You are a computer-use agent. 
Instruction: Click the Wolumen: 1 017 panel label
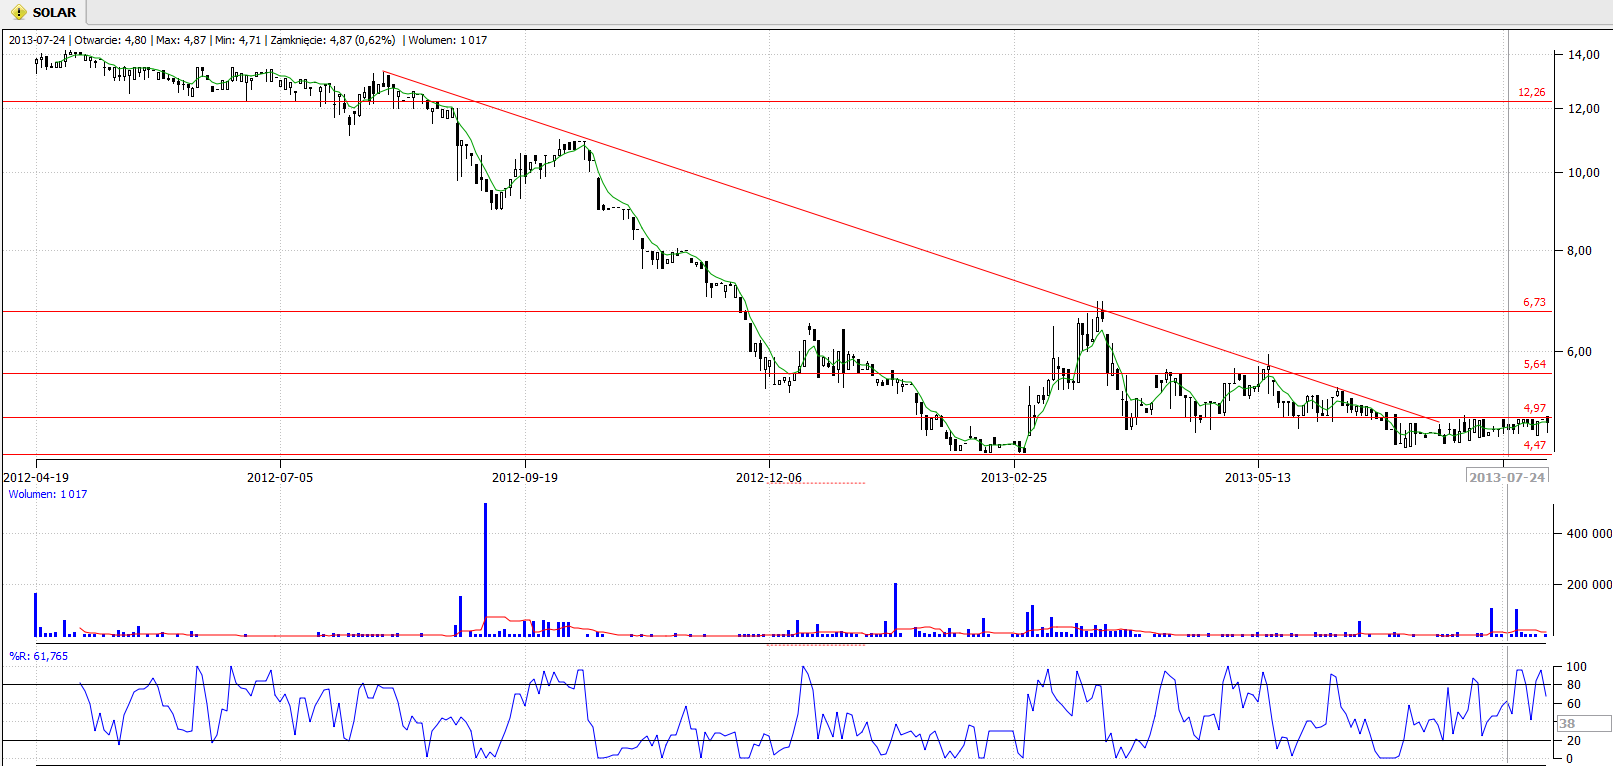[x=48, y=494]
